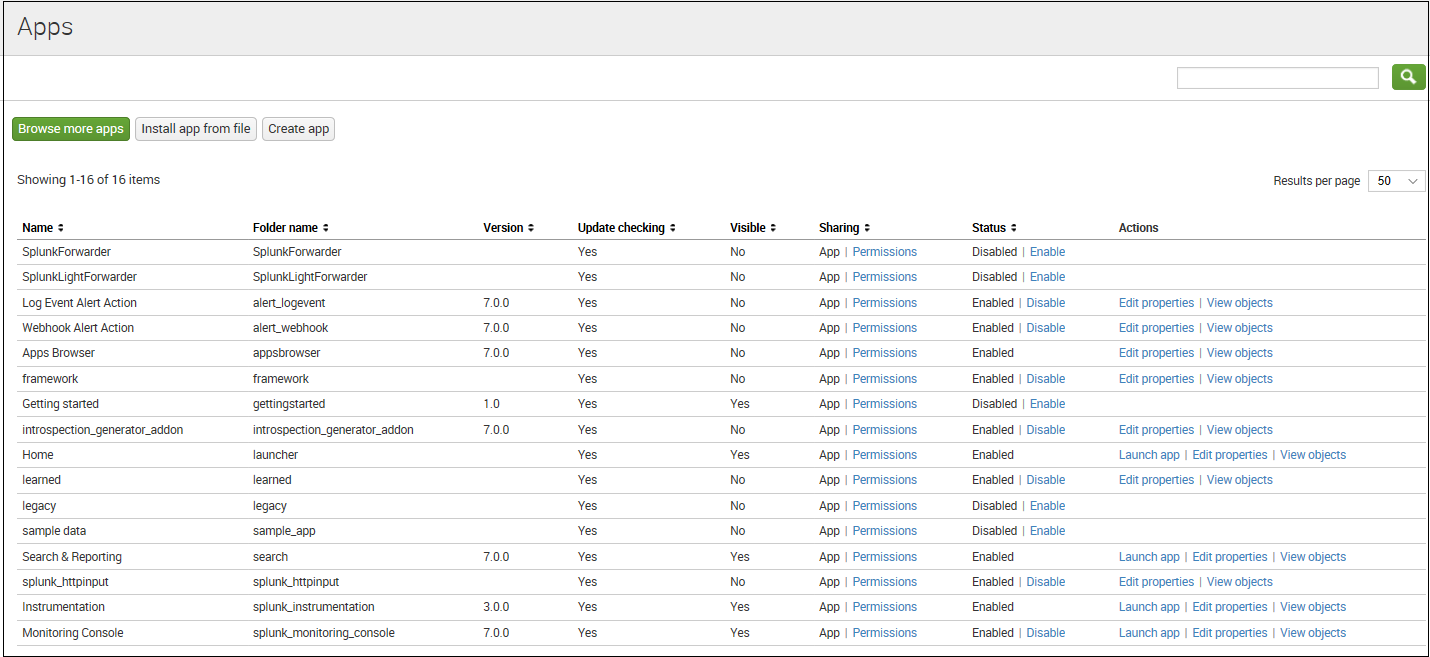View objects of Log Event Alert Action

tap(1240, 303)
